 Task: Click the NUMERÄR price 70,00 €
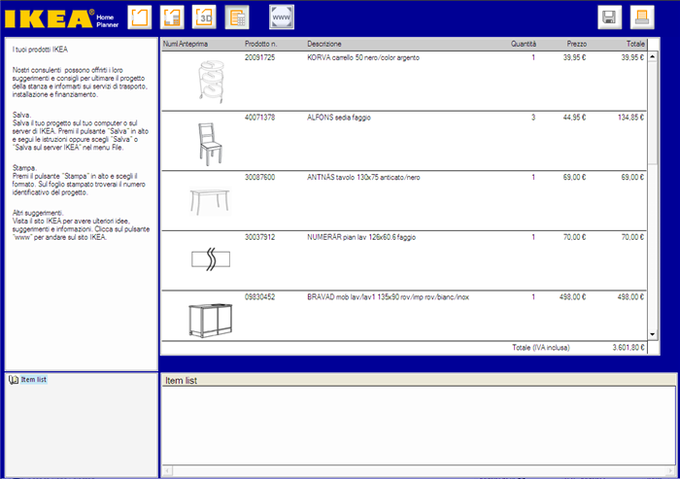(x=575, y=237)
